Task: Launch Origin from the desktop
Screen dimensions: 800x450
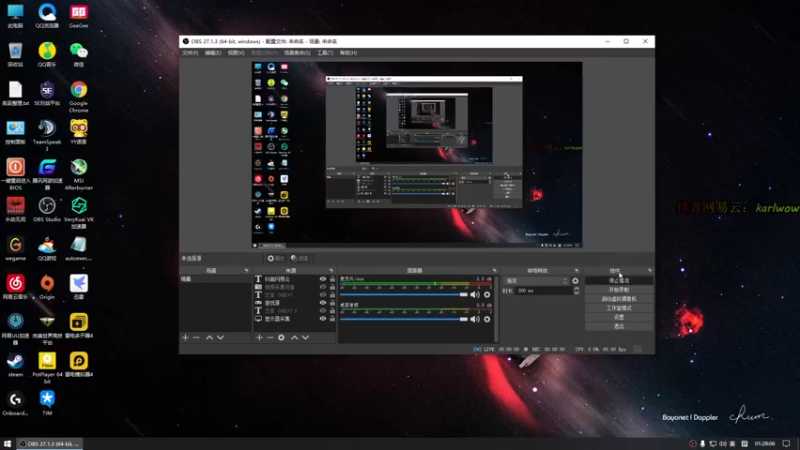Action: (x=47, y=287)
